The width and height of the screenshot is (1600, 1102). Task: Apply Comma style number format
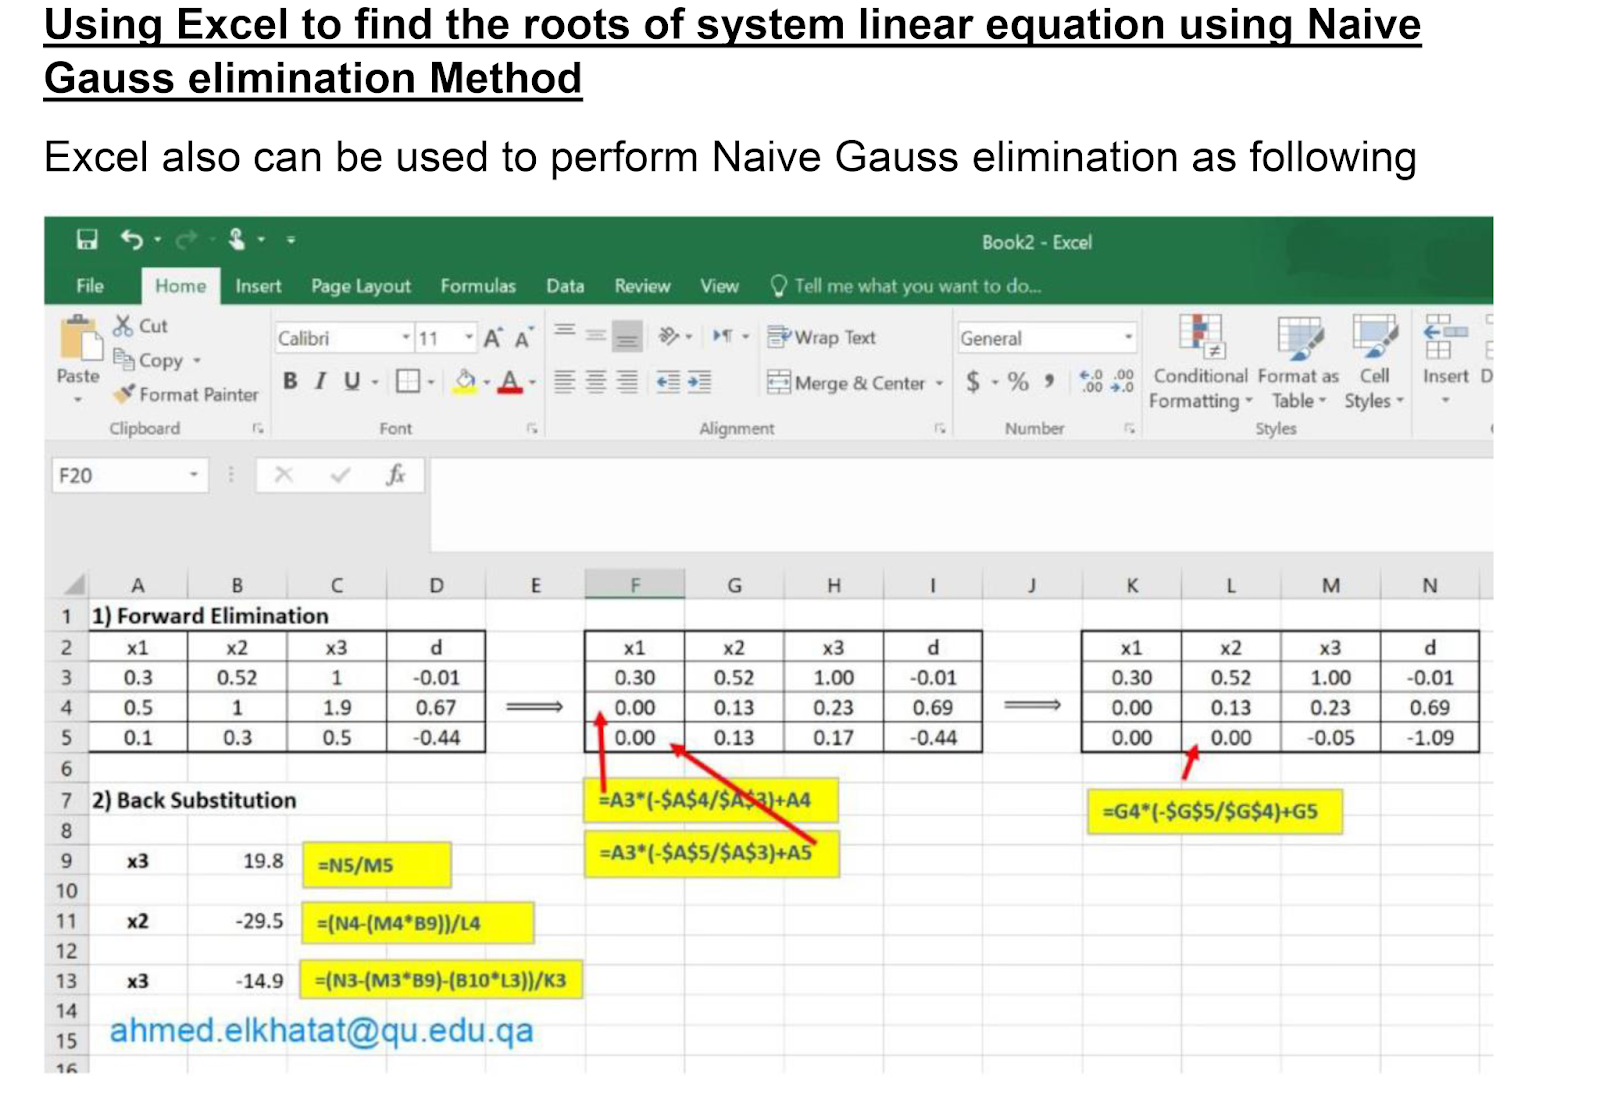1049,381
